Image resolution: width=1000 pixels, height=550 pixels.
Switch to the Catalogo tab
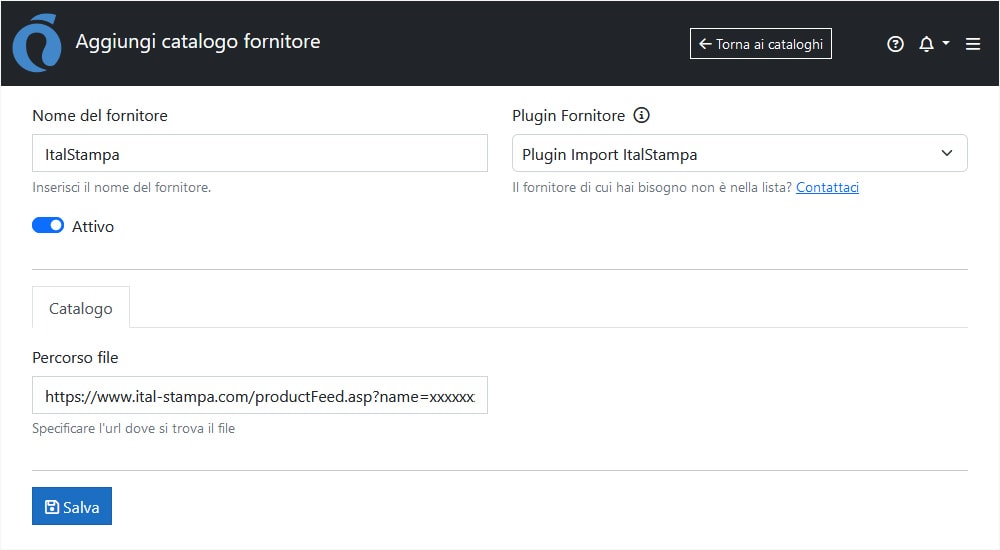point(81,308)
